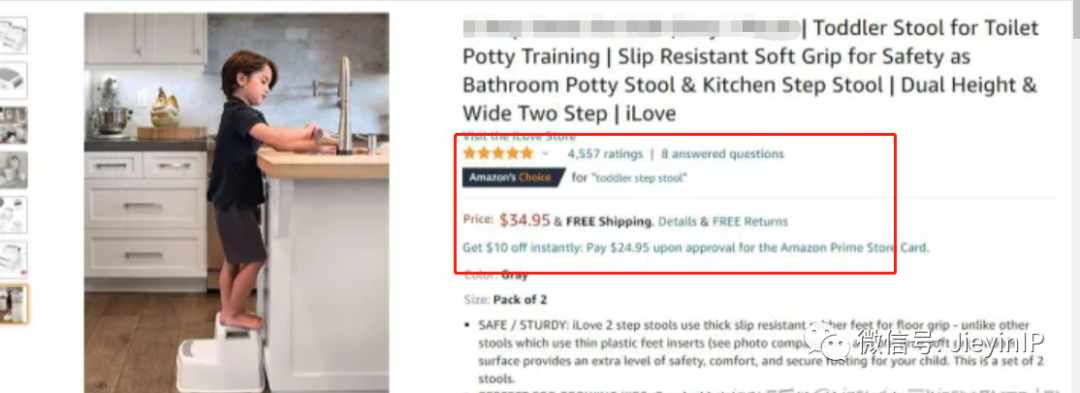
Task: Click the FREE Returns link
Action: pos(750,222)
